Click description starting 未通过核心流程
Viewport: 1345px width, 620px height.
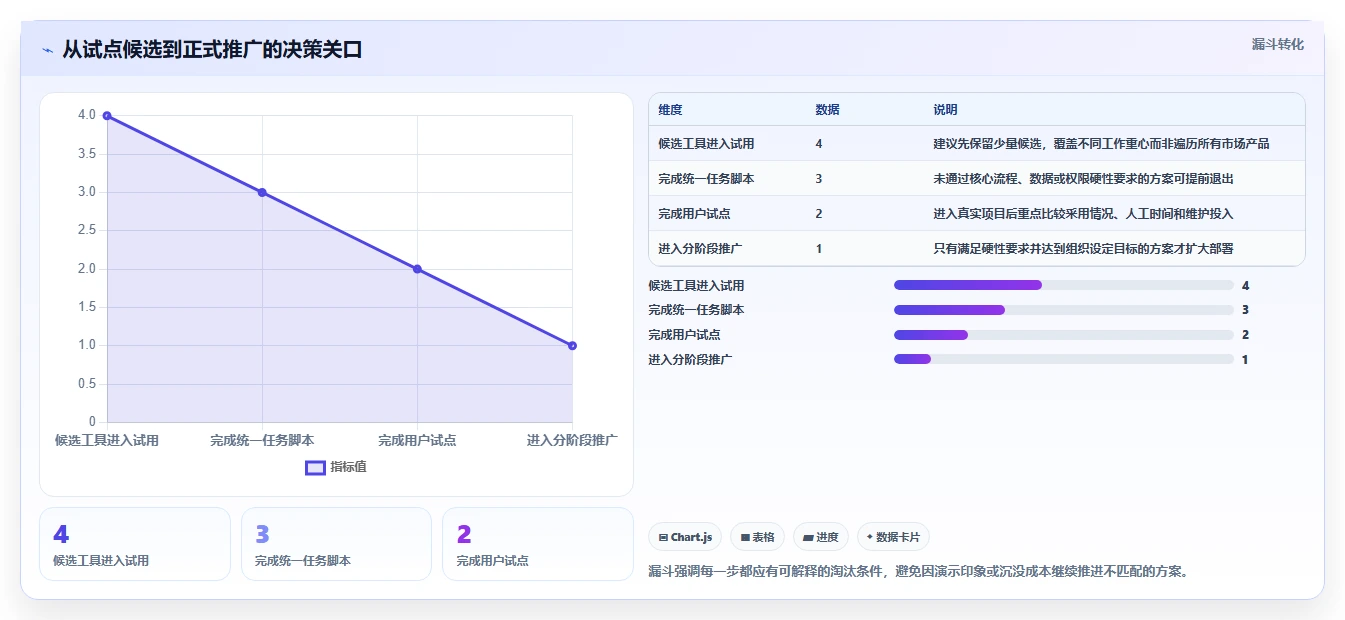tap(1083, 179)
